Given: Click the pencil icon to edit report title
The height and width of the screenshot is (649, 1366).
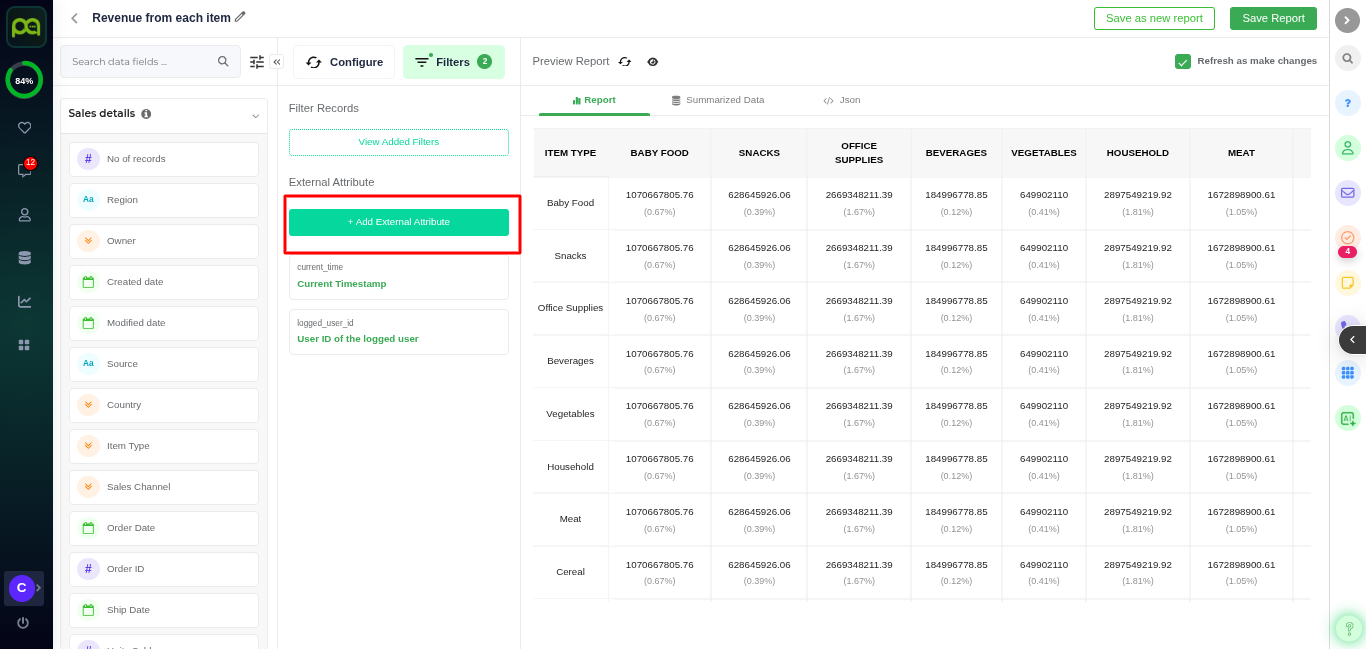Looking at the screenshot, I should (x=240, y=17).
